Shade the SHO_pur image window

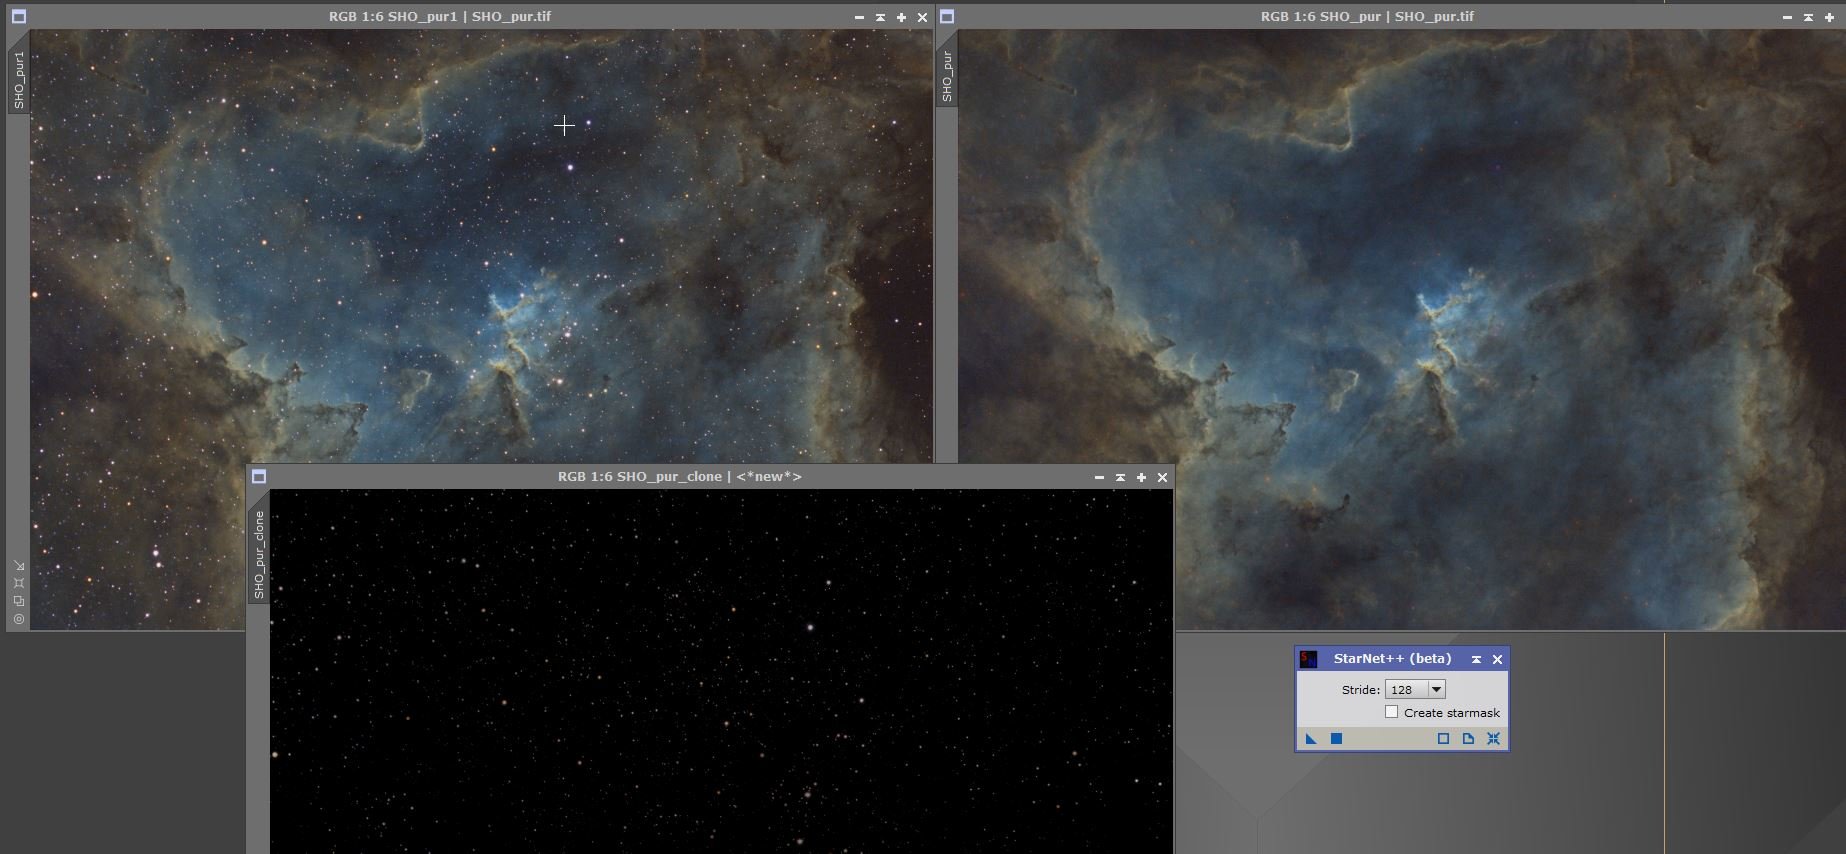1808,17
